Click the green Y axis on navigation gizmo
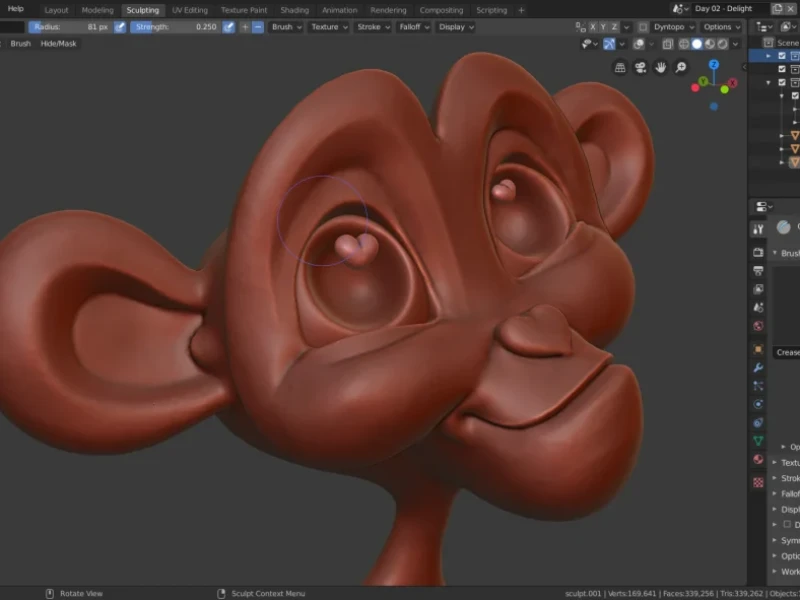This screenshot has width=800, height=600. [x=704, y=81]
